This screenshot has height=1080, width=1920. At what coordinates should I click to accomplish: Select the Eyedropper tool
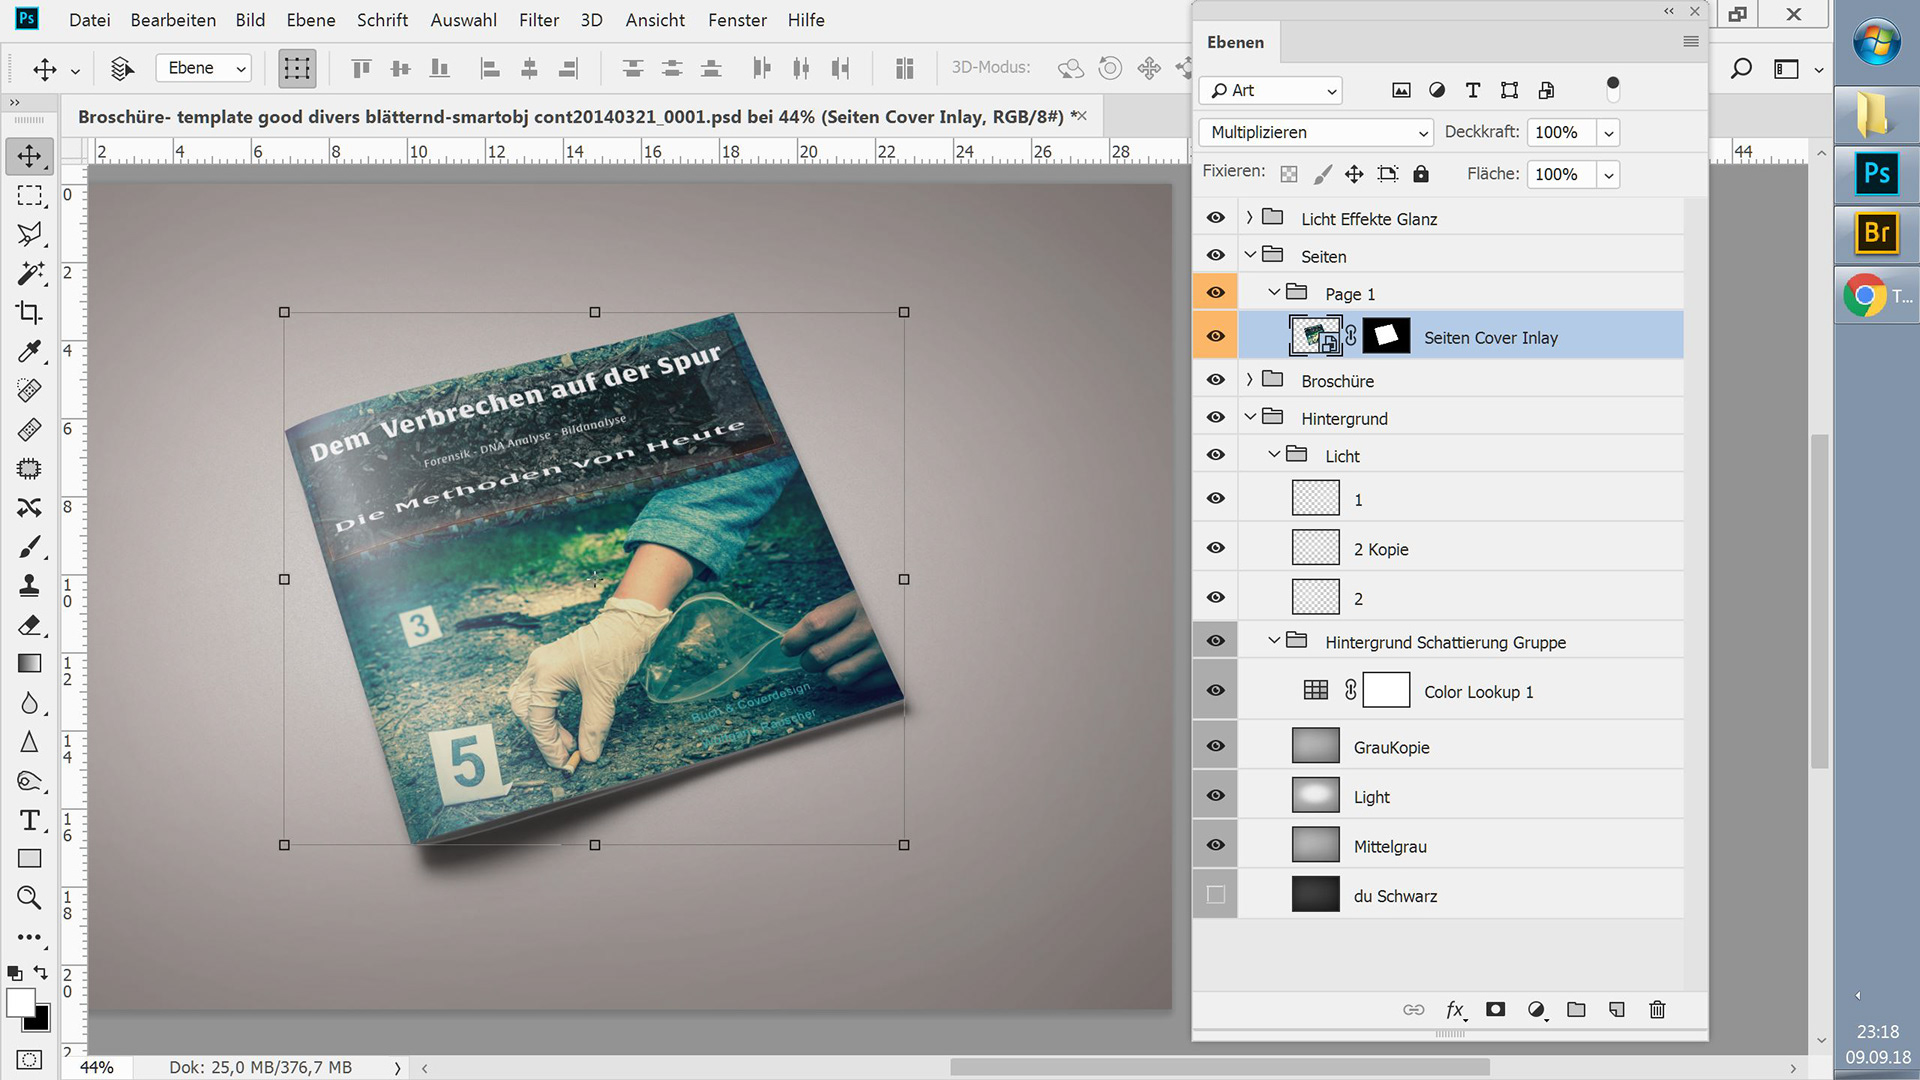click(29, 351)
